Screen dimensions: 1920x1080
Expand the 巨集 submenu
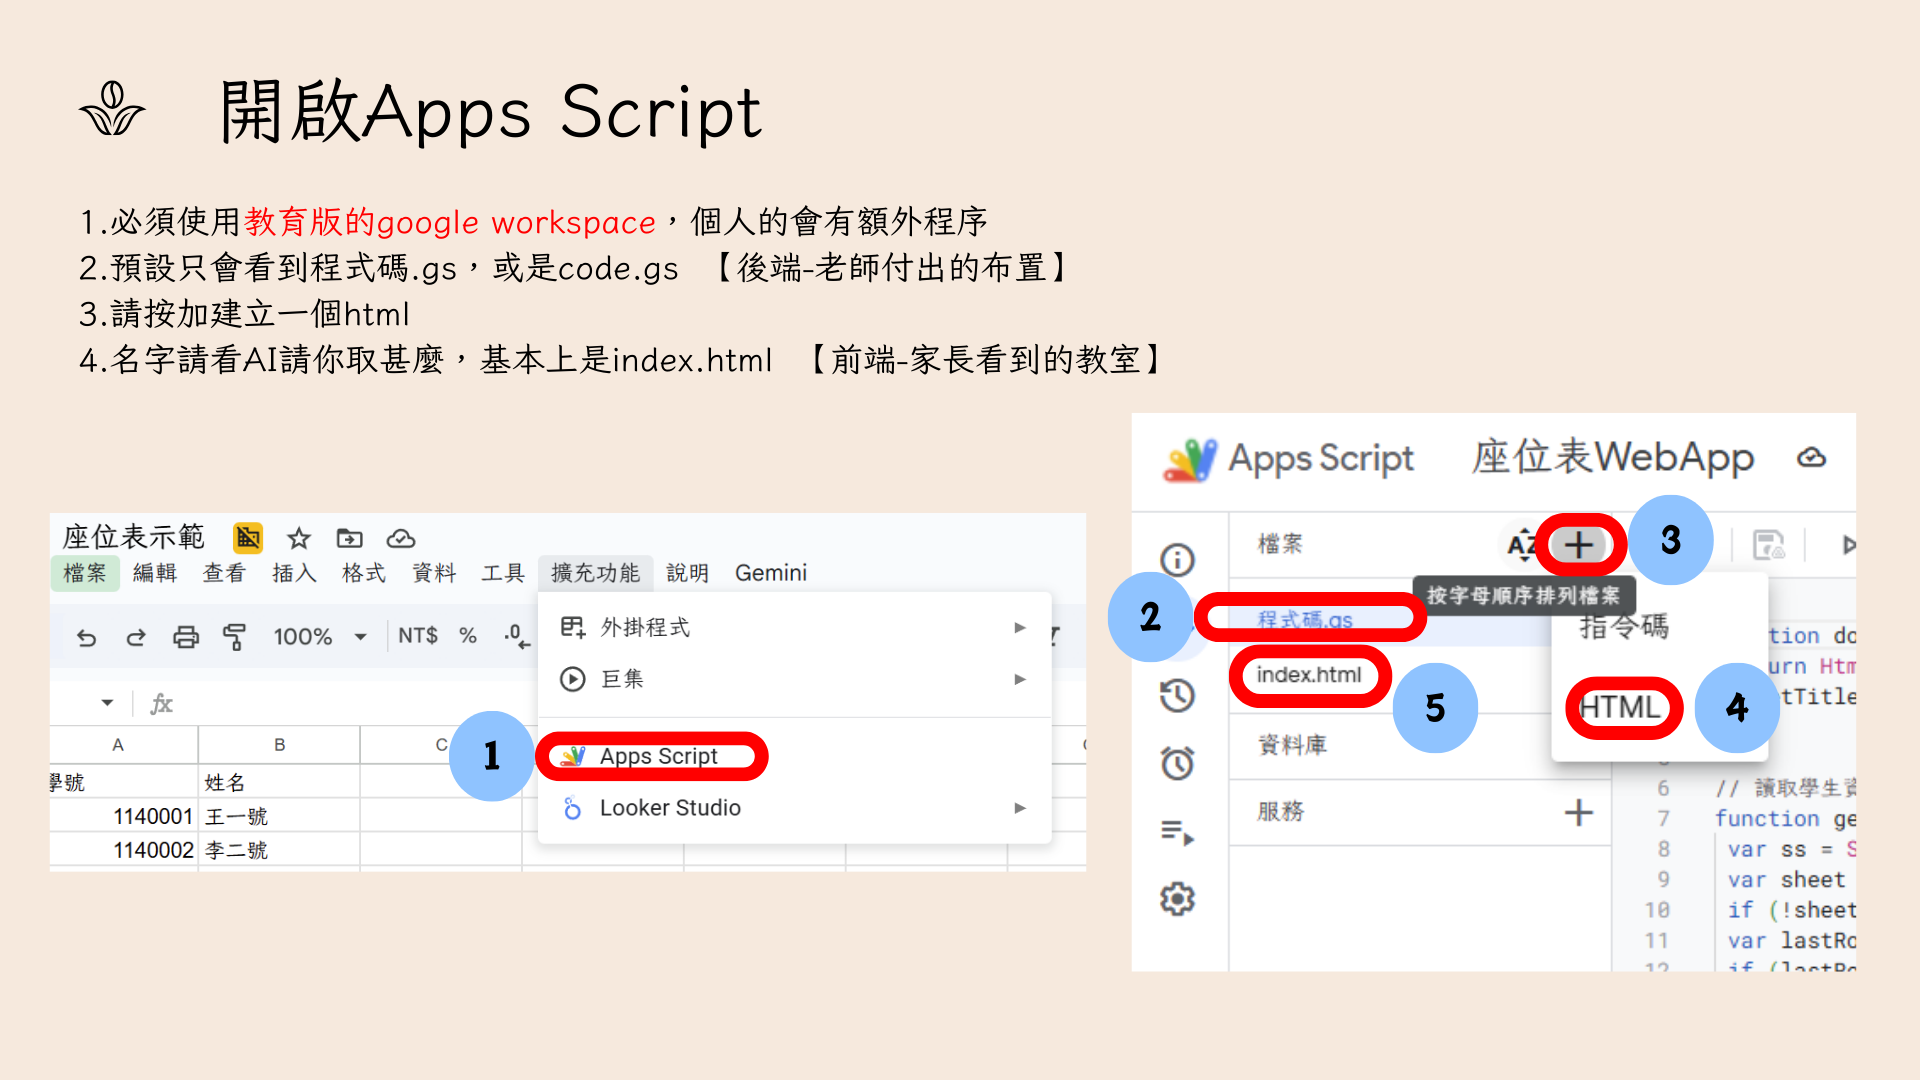pos(794,679)
